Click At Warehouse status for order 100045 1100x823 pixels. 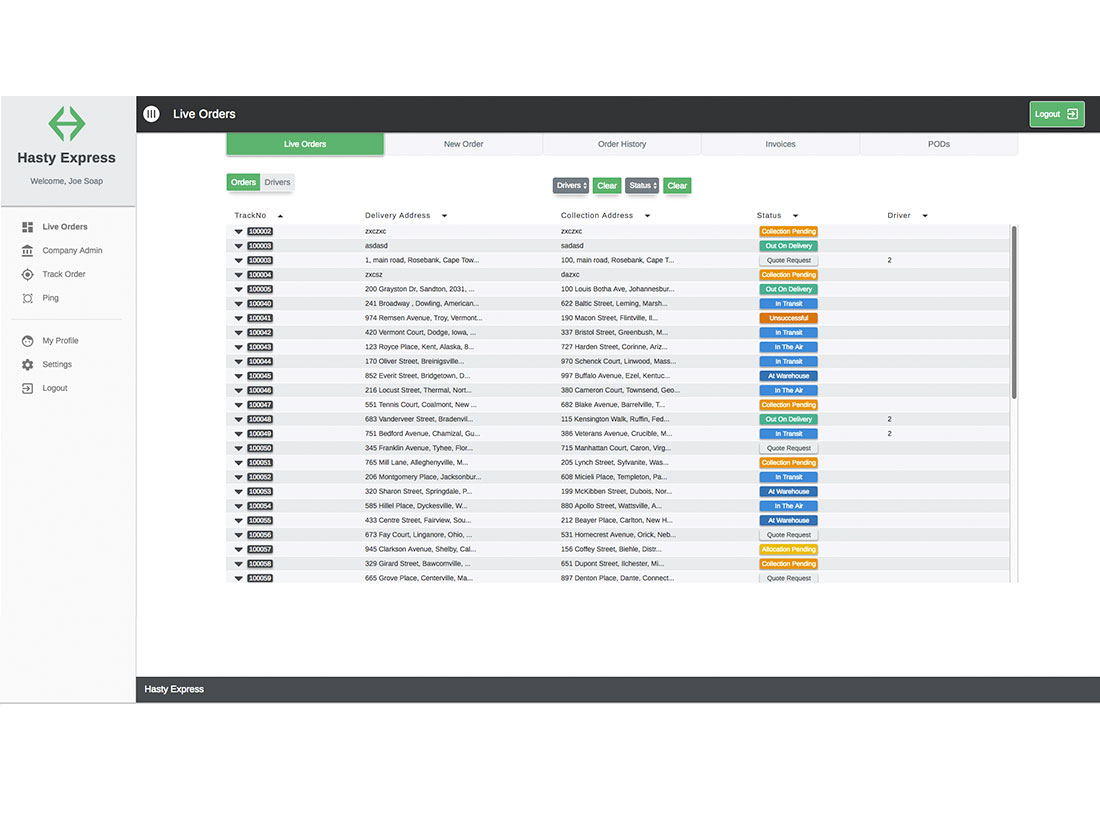point(789,376)
